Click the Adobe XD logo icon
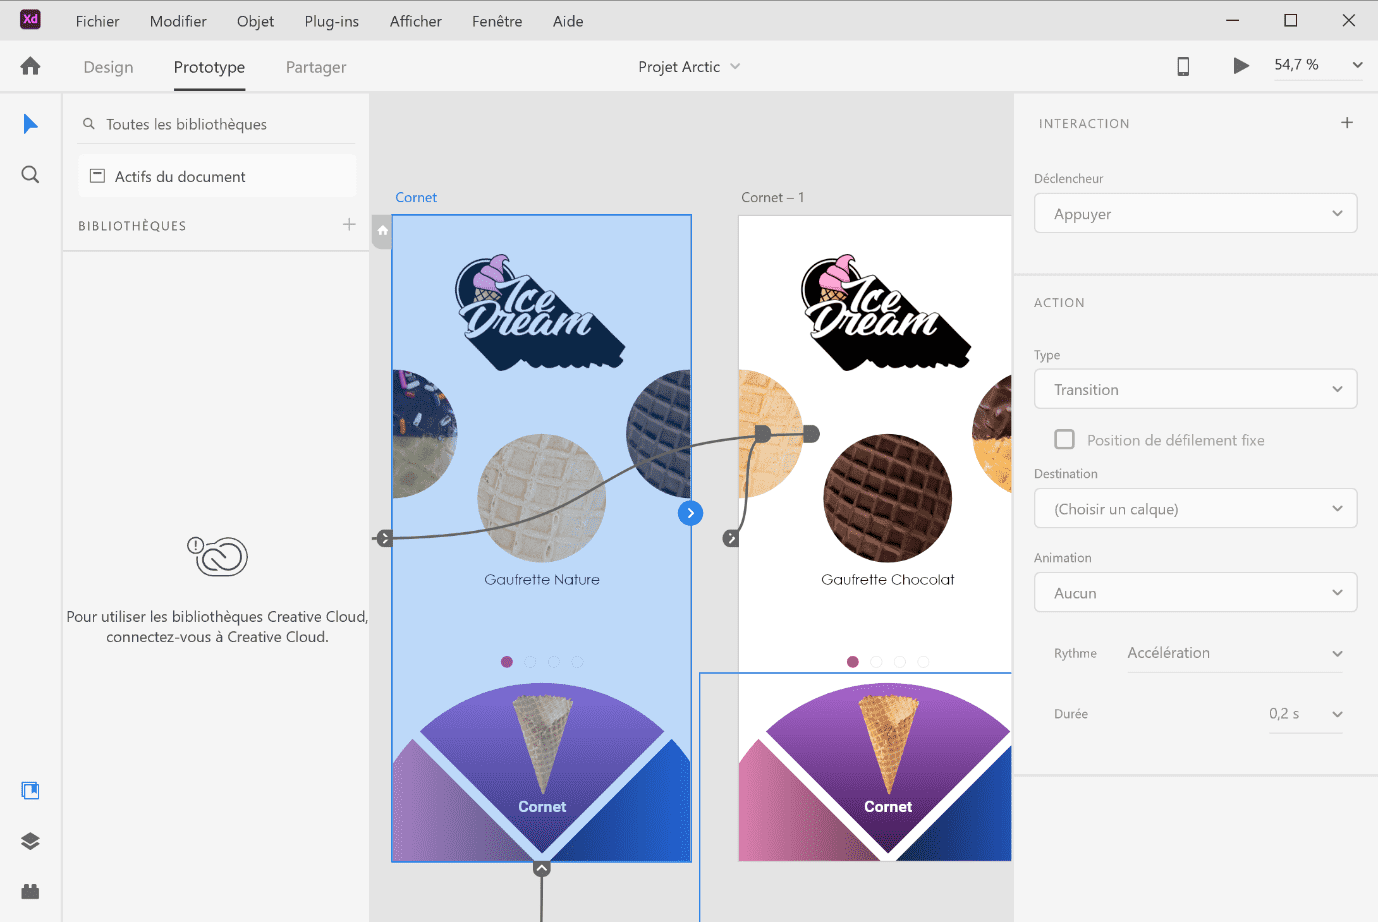The image size is (1378, 922). tap(30, 19)
